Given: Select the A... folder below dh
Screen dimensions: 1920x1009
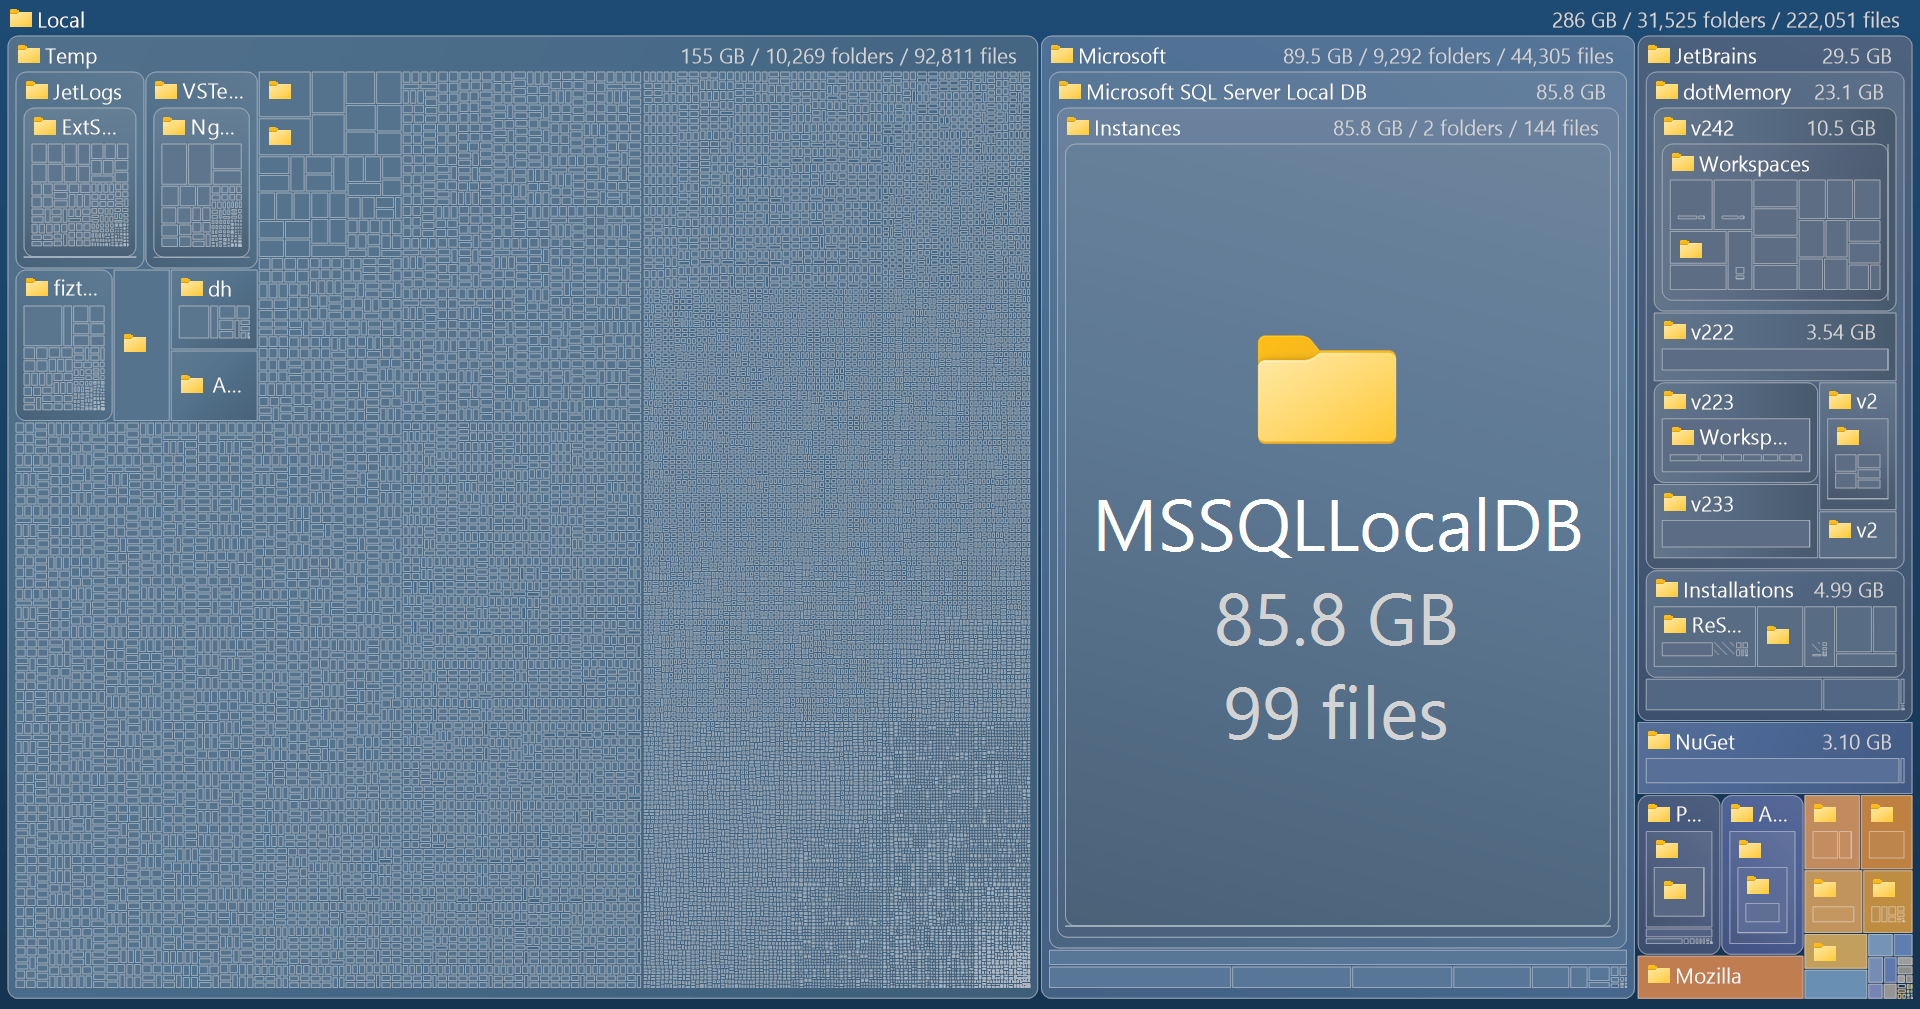Looking at the screenshot, I should pos(192,385).
